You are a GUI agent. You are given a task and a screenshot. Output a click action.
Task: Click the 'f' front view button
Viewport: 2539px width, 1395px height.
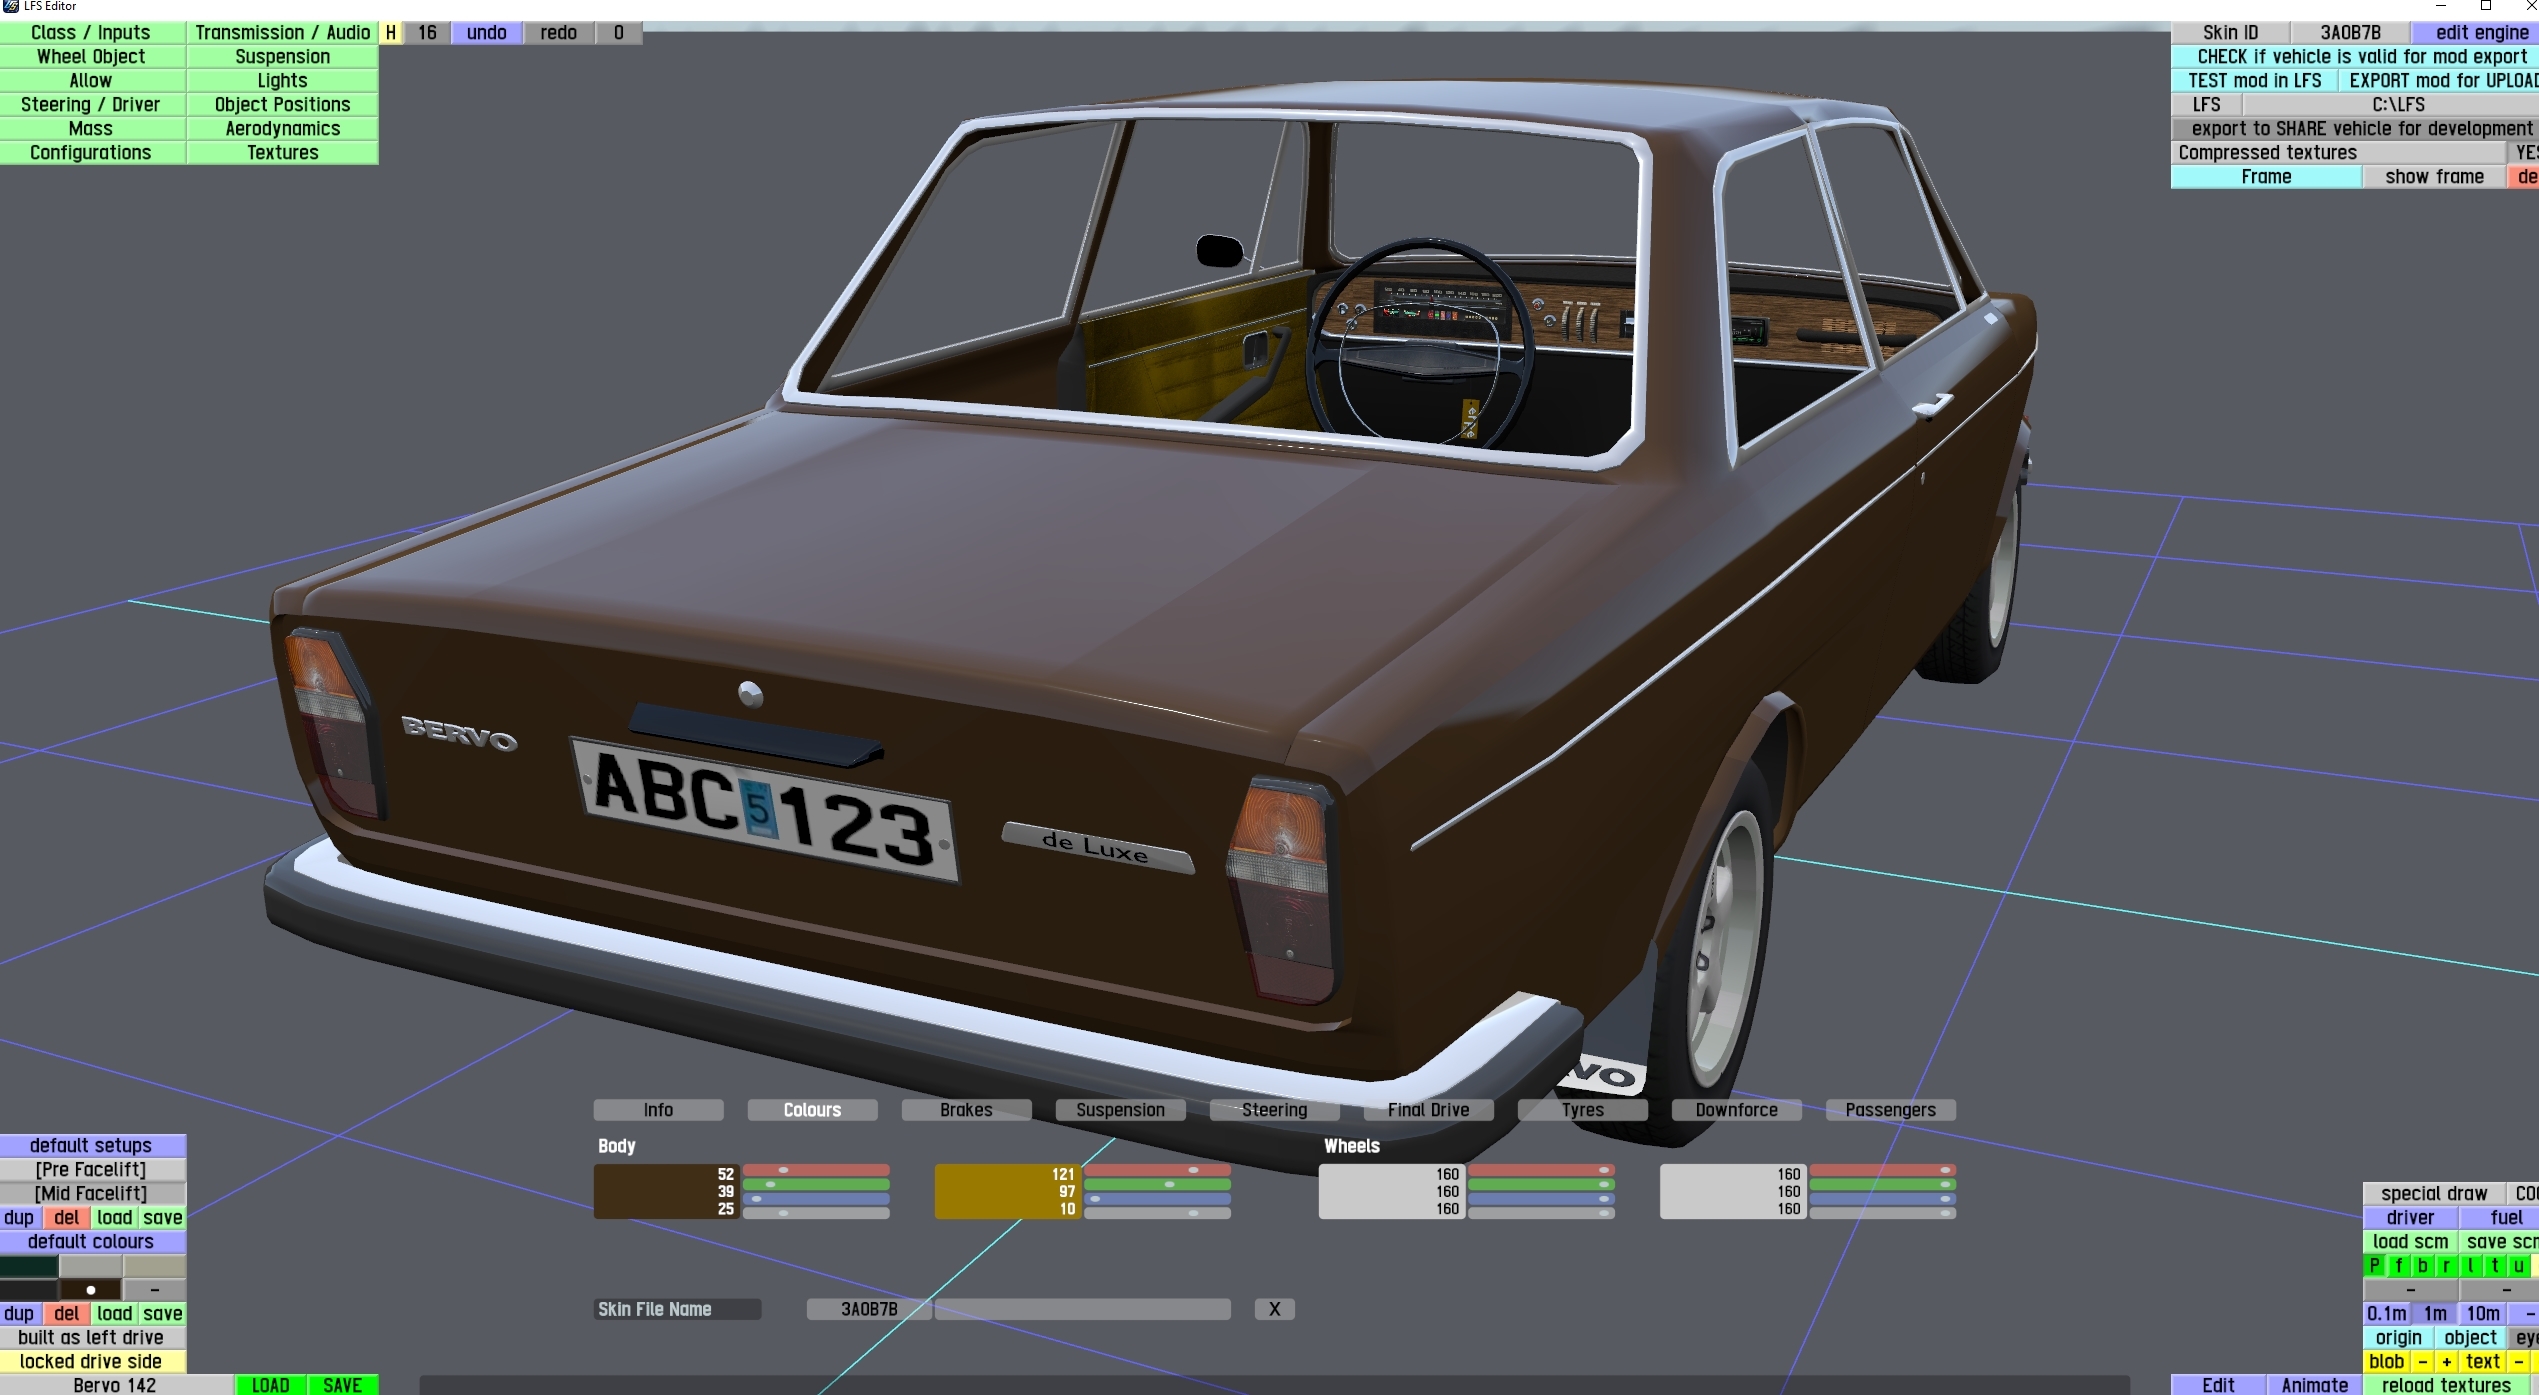click(x=2398, y=1266)
